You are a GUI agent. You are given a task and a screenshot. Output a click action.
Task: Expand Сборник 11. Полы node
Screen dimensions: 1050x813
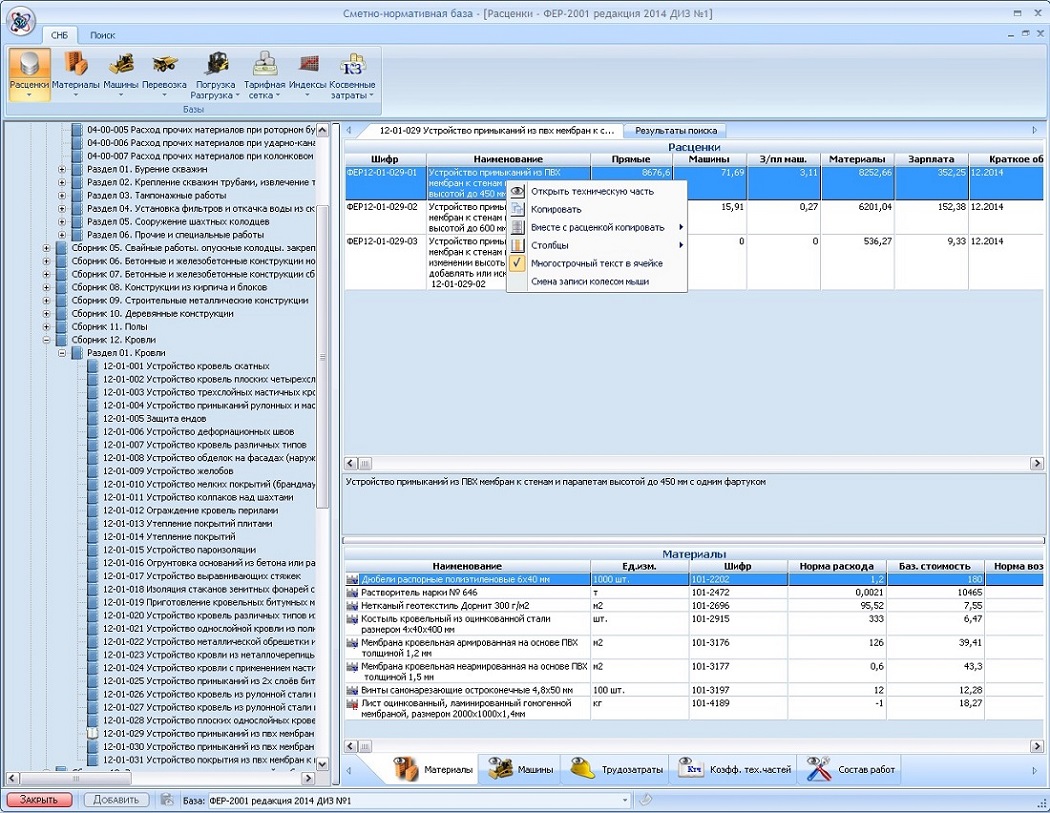click(x=46, y=327)
